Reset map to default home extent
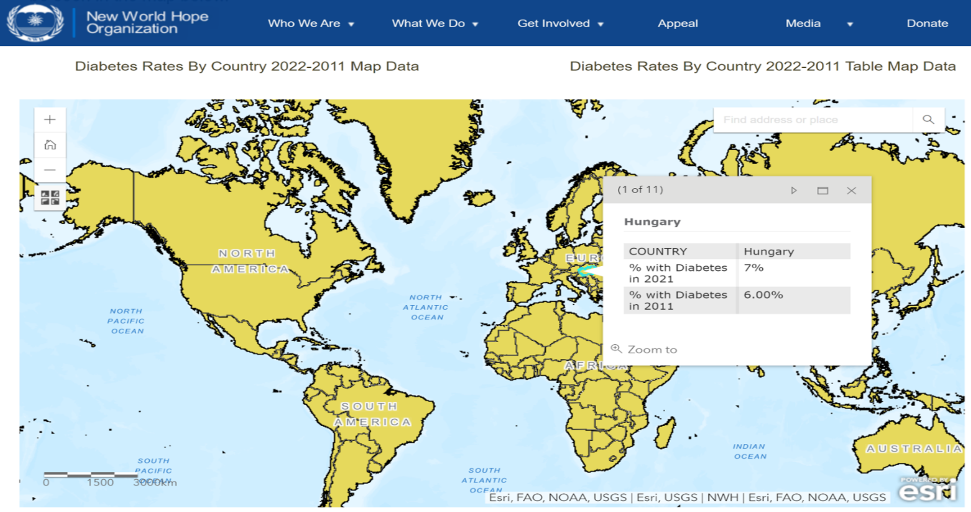971x512 pixels. click(50, 145)
